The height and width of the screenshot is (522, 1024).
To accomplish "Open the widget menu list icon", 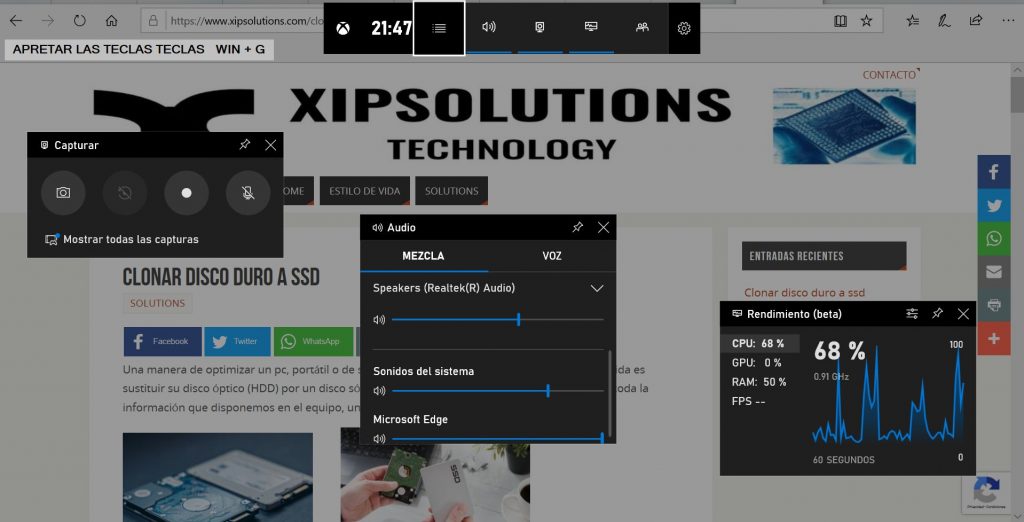I will [x=439, y=28].
